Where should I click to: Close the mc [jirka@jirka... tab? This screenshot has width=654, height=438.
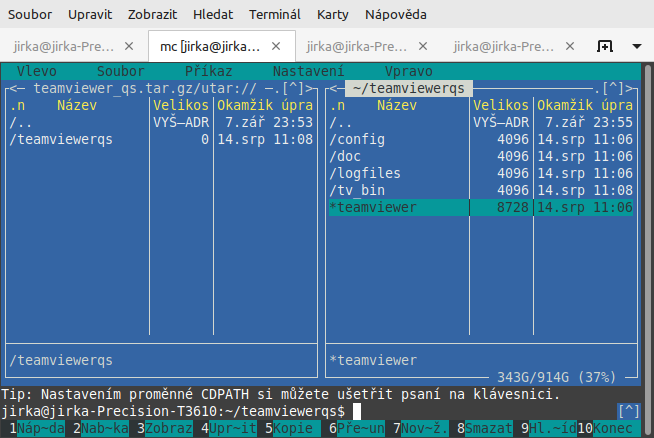[x=276, y=46]
